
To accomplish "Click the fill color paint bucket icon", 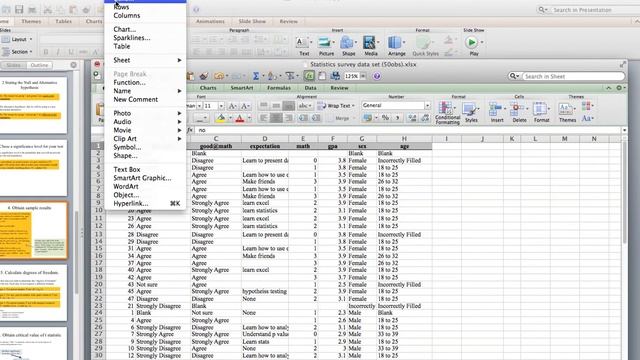I will (x=221, y=118).
